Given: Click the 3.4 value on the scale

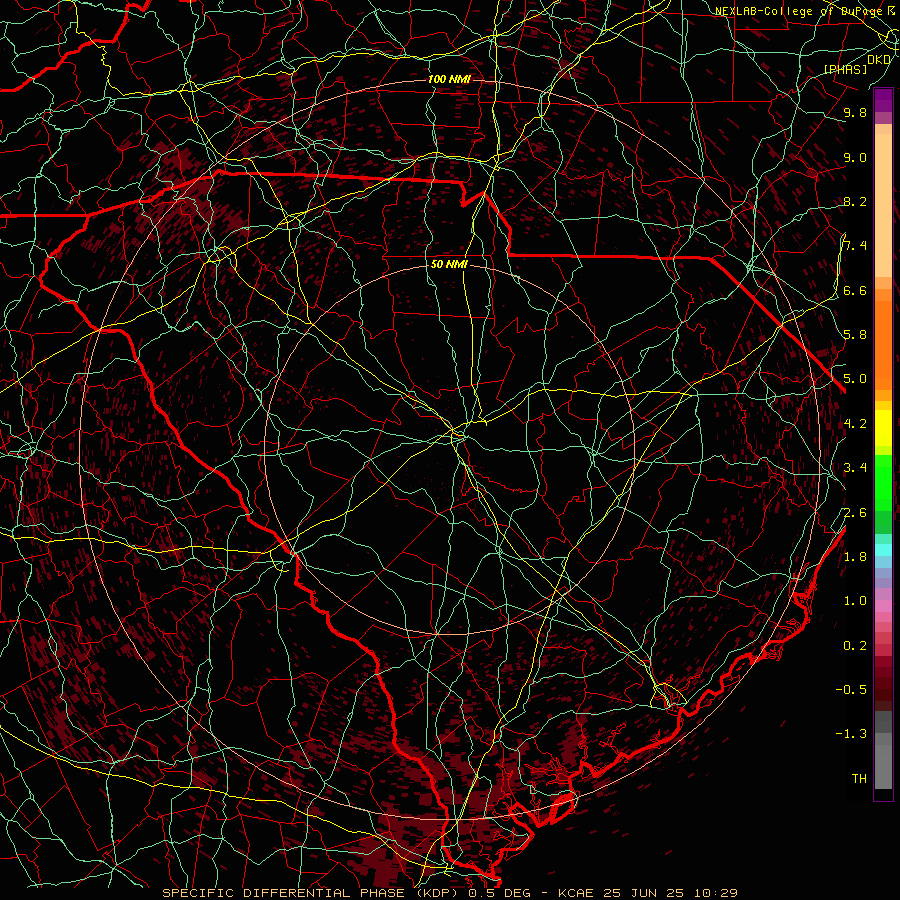Looking at the screenshot, I should point(855,468).
